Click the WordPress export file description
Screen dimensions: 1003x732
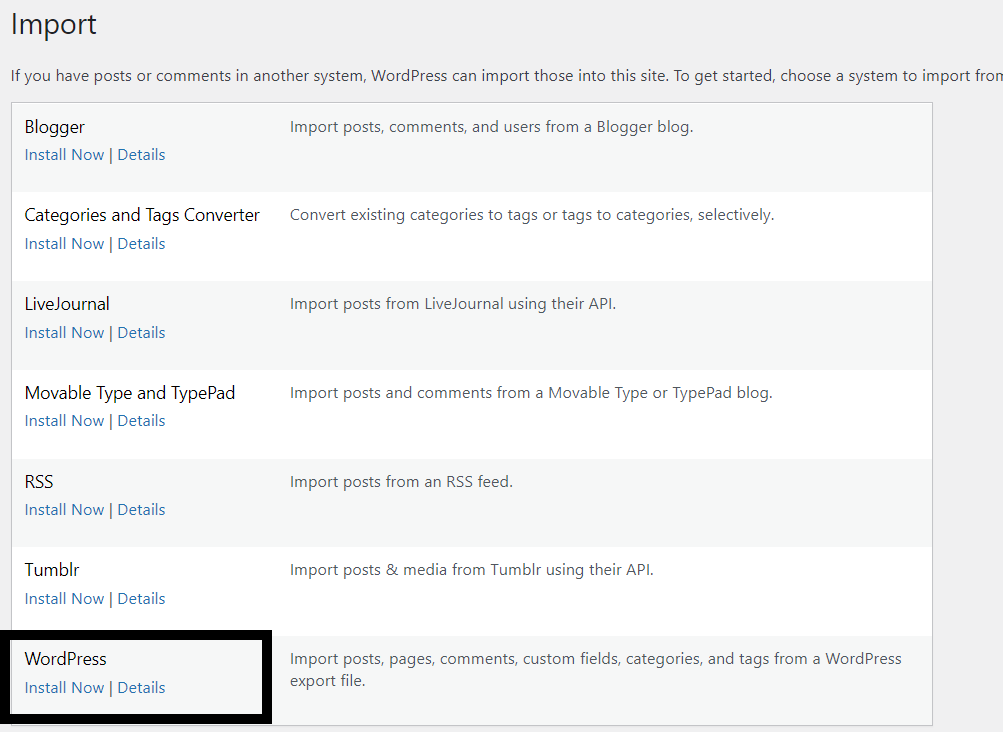[x=596, y=670]
